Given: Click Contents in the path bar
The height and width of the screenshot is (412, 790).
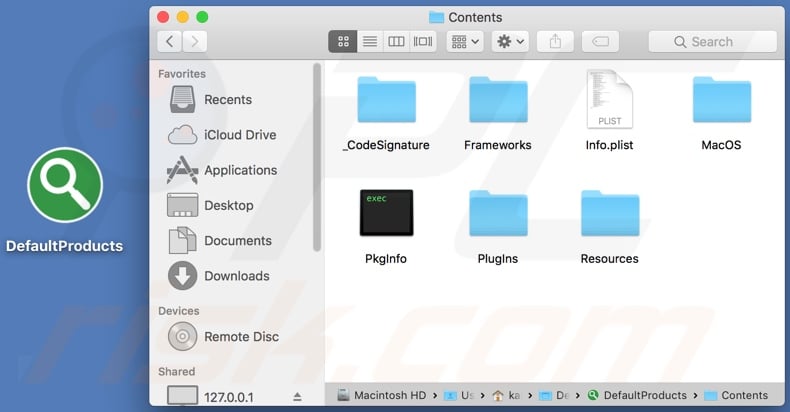Looking at the screenshot, I should coord(736,395).
